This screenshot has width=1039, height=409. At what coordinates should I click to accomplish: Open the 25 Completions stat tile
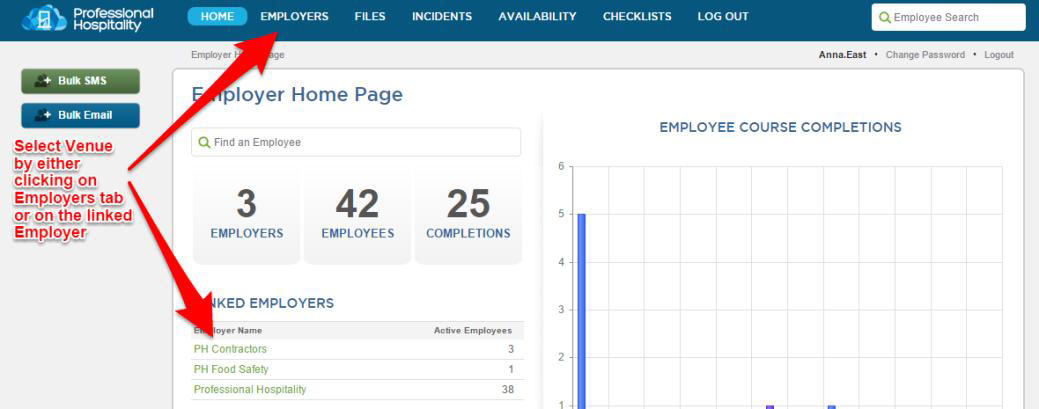pyautogui.click(x=468, y=215)
